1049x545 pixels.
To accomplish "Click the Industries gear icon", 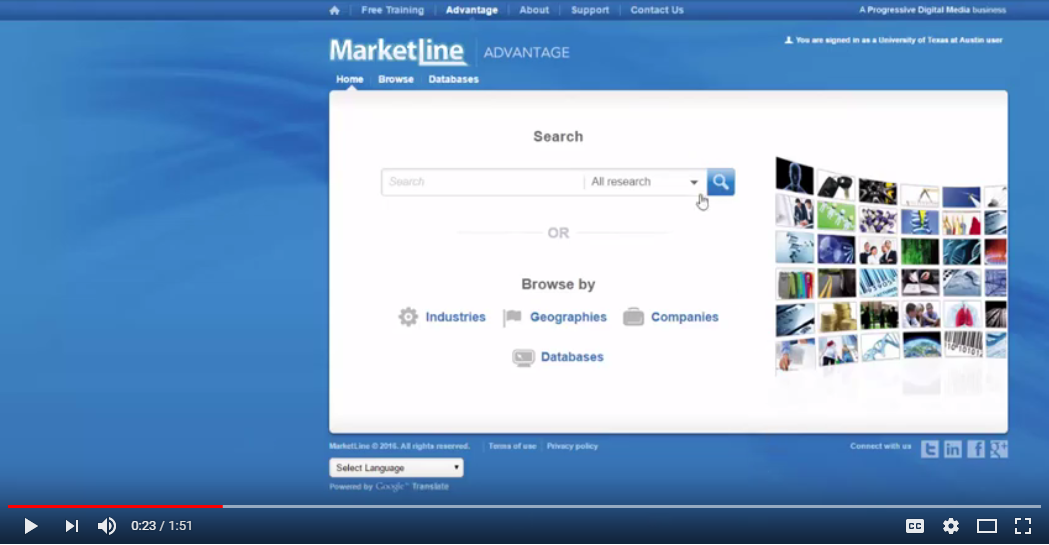I will point(408,316).
